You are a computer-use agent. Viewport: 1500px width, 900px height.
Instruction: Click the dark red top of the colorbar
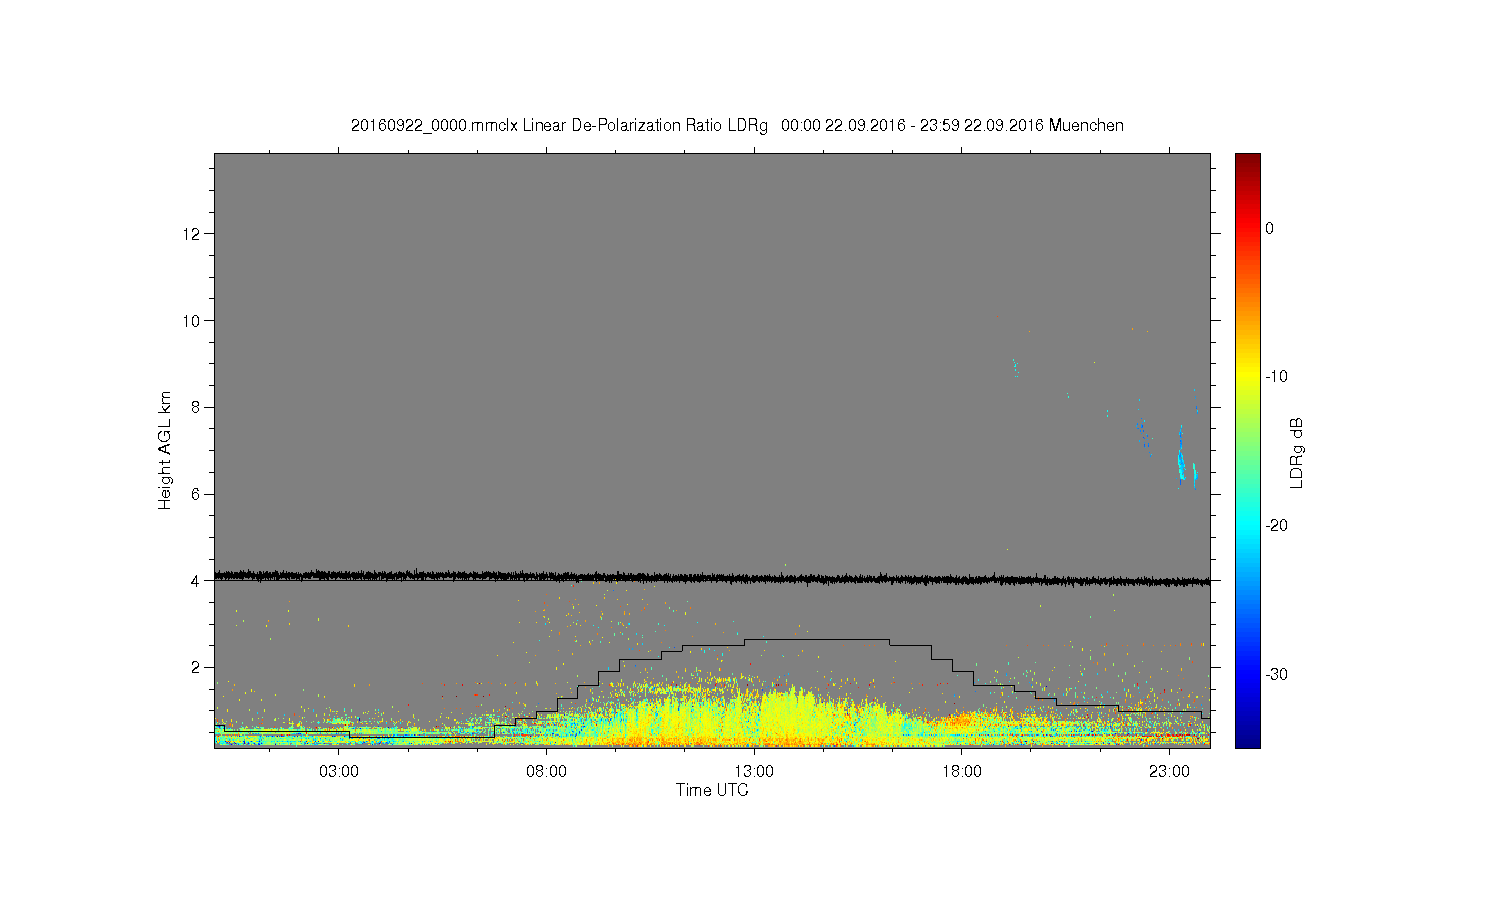point(1247,160)
